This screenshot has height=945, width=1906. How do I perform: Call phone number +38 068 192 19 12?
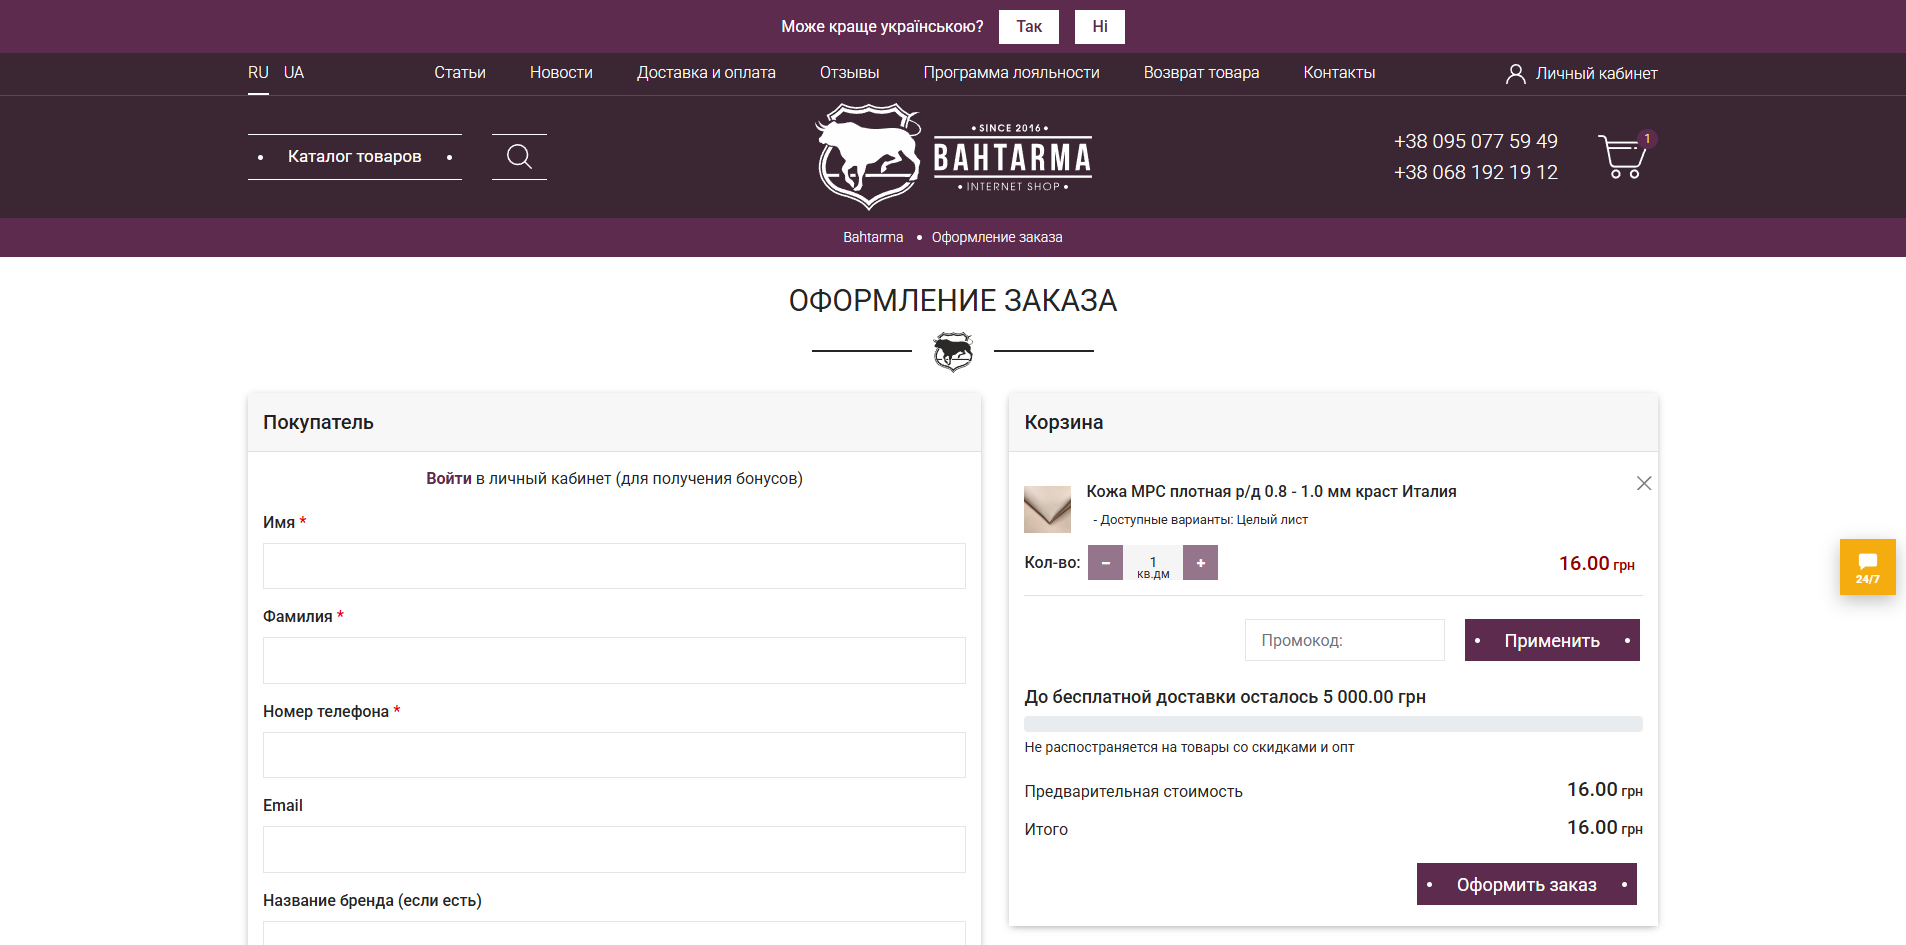pos(1475,172)
